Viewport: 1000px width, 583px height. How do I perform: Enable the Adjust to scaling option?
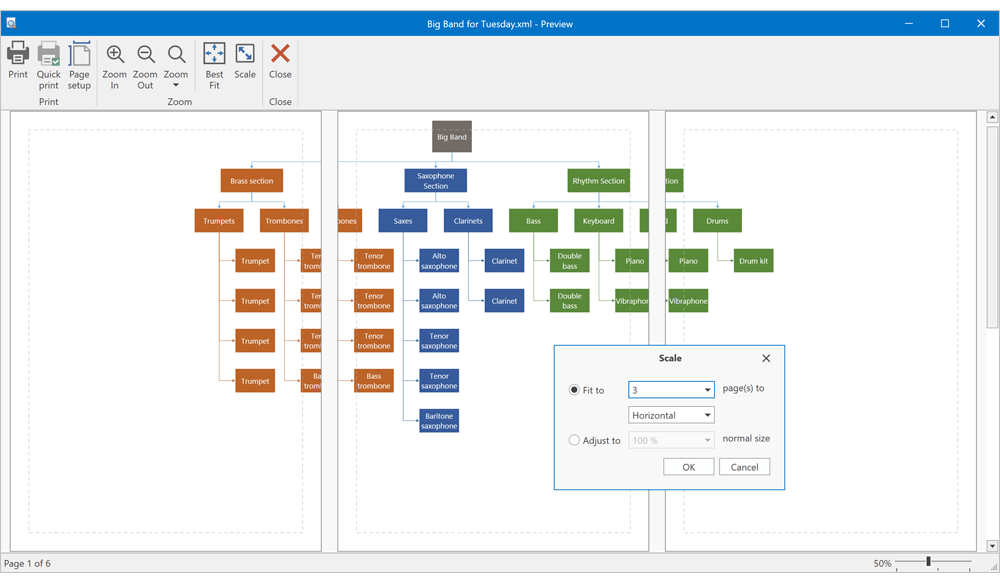pos(574,439)
